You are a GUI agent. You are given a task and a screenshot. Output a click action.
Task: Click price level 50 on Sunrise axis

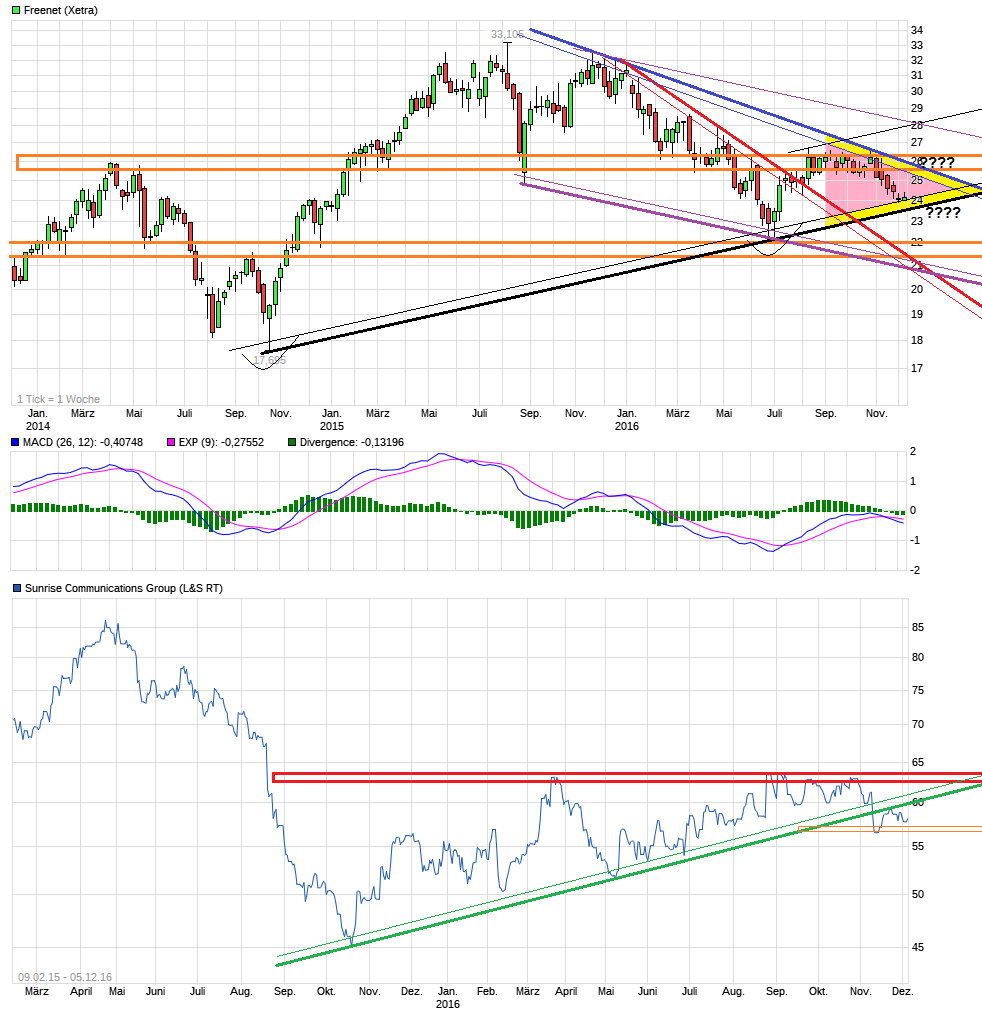pos(918,894)
